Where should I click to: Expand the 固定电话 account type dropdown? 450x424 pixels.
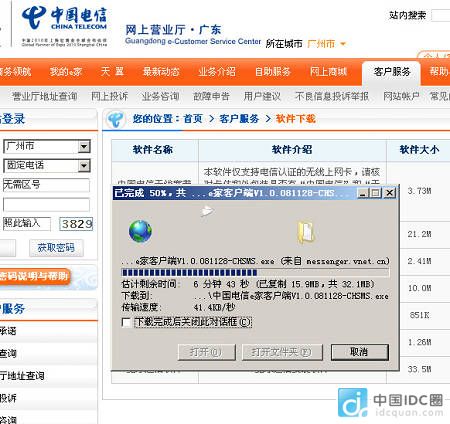click(x=84, y=166)
